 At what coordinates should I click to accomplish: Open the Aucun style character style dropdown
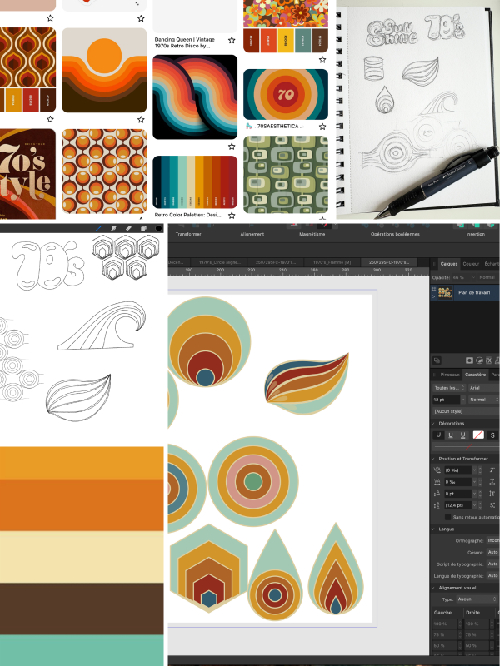point(465,411)
